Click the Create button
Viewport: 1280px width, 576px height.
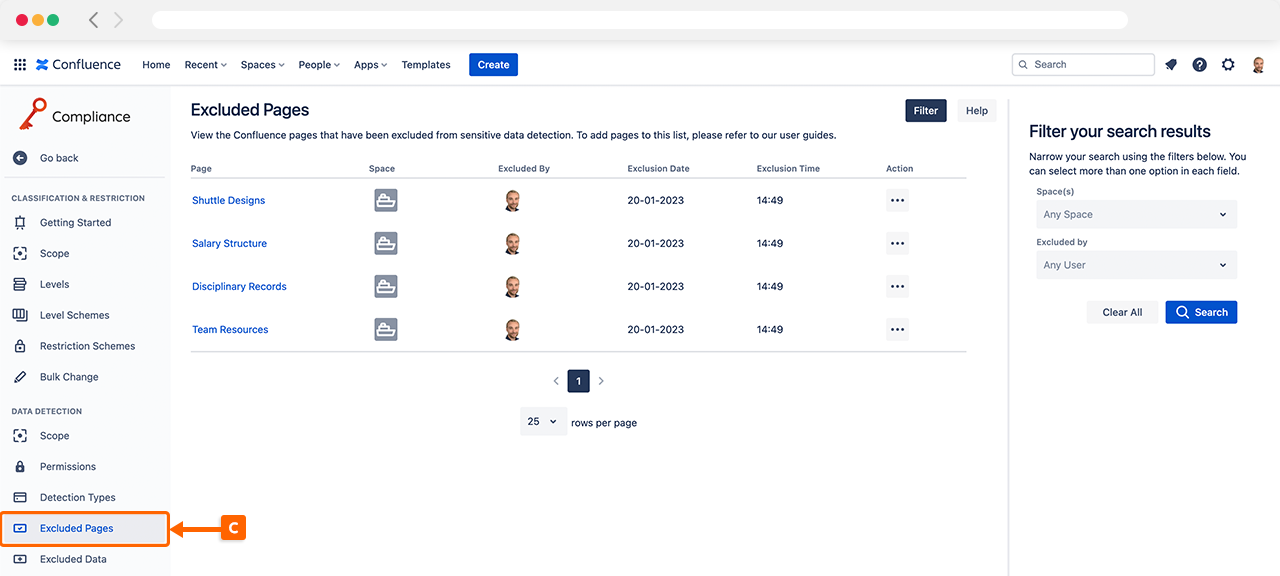493,64
